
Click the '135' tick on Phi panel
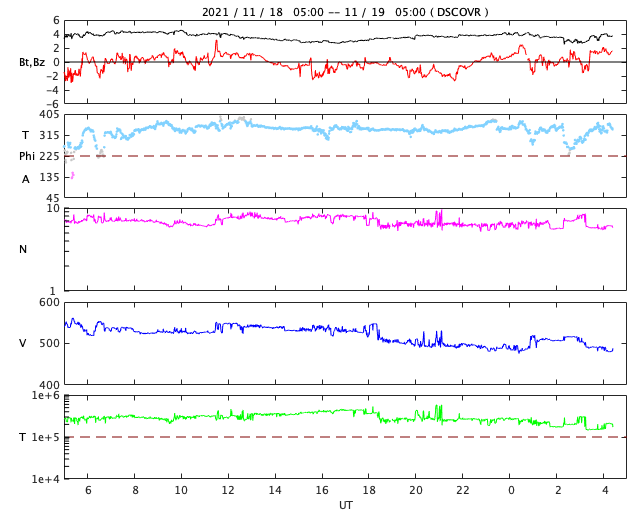pyautogui.click(x=49, y=177)
